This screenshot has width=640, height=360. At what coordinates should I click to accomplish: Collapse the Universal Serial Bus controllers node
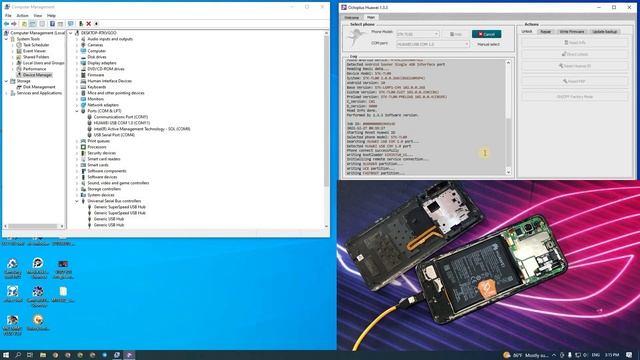[x=77, y=201]
